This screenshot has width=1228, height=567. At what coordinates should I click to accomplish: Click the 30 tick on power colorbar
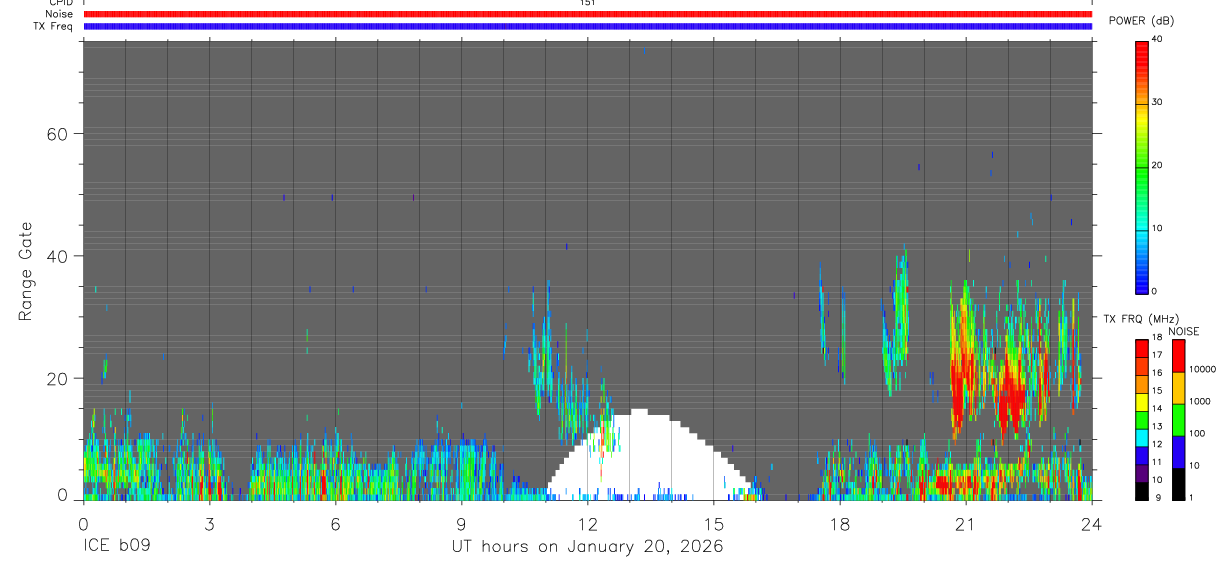click(x=1157, y=102)
